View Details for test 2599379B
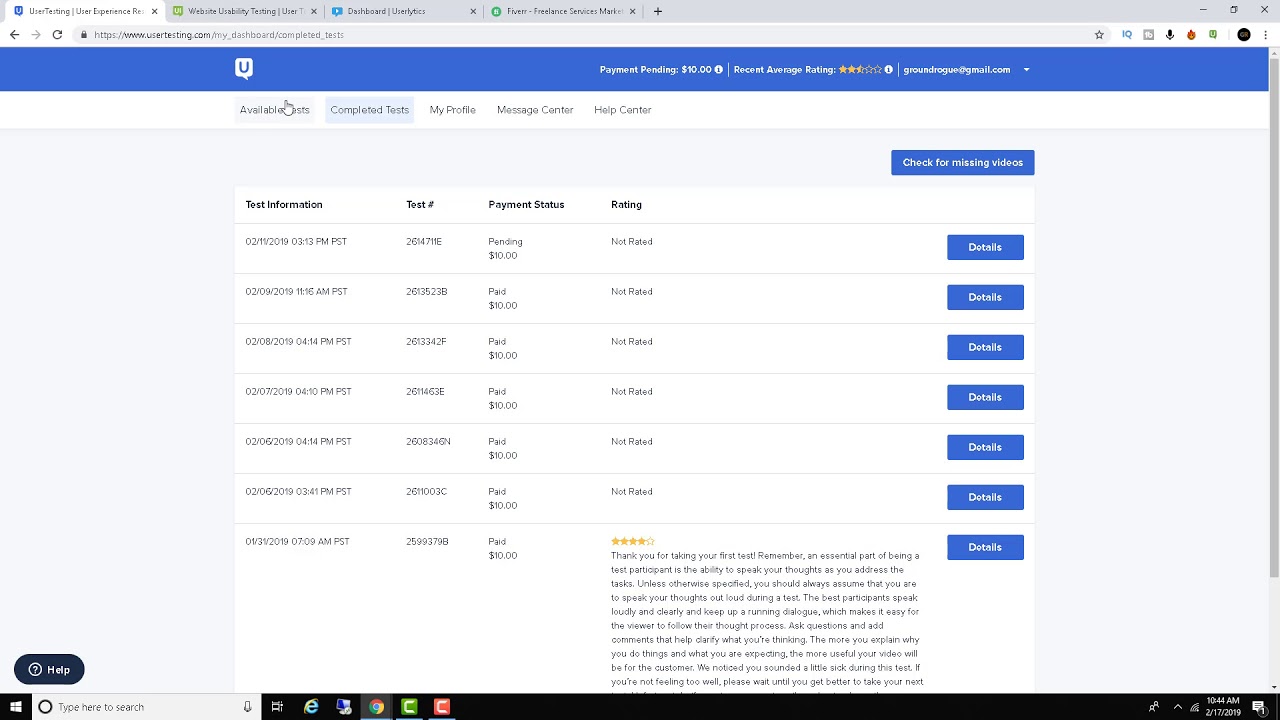This screenshot has width=1280, height=720. coord(985,547)
